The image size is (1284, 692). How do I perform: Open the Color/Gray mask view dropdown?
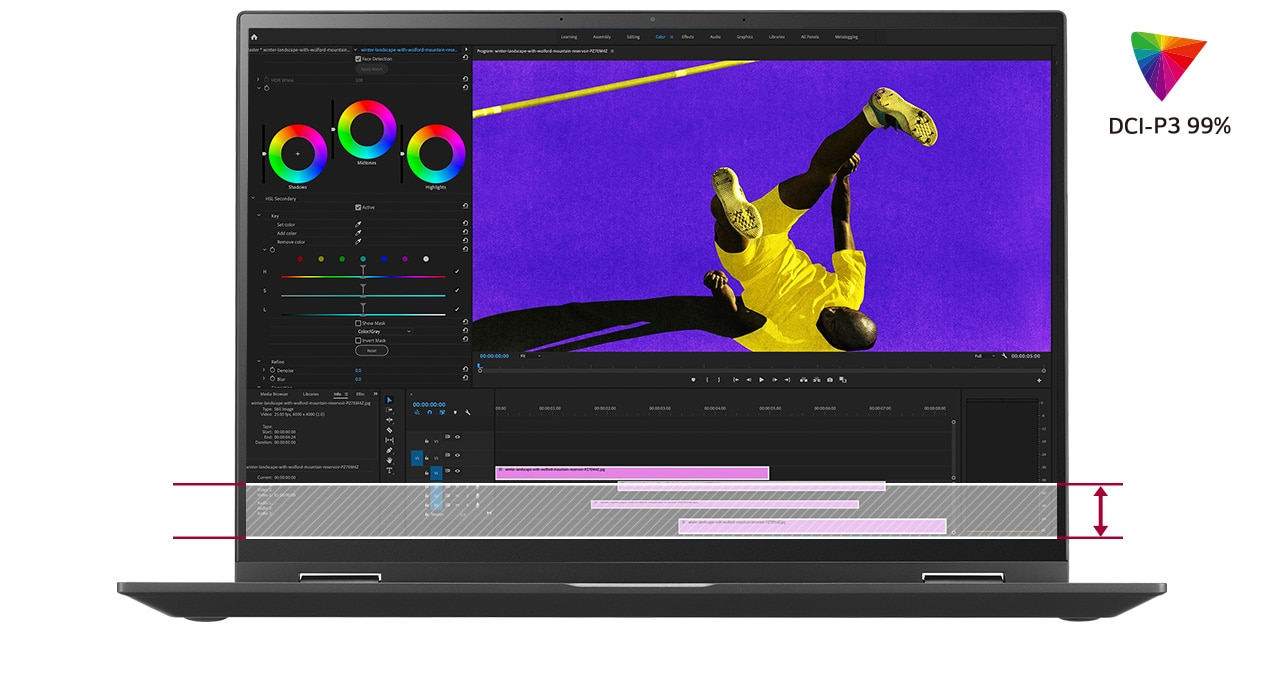(x=385, y=331)
